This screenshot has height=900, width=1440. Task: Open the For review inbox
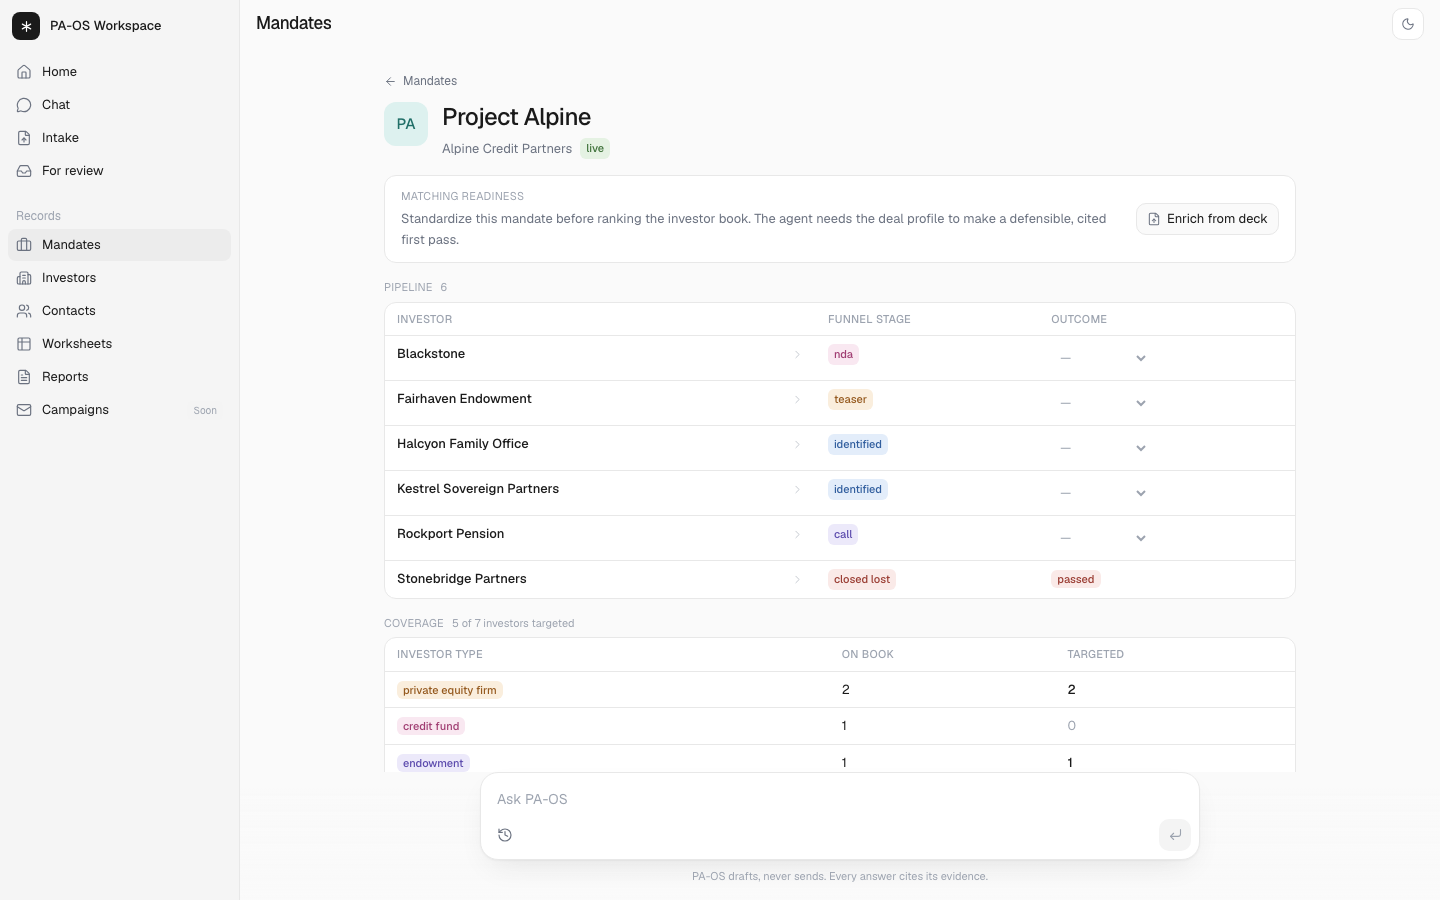[x=119, y=171]
